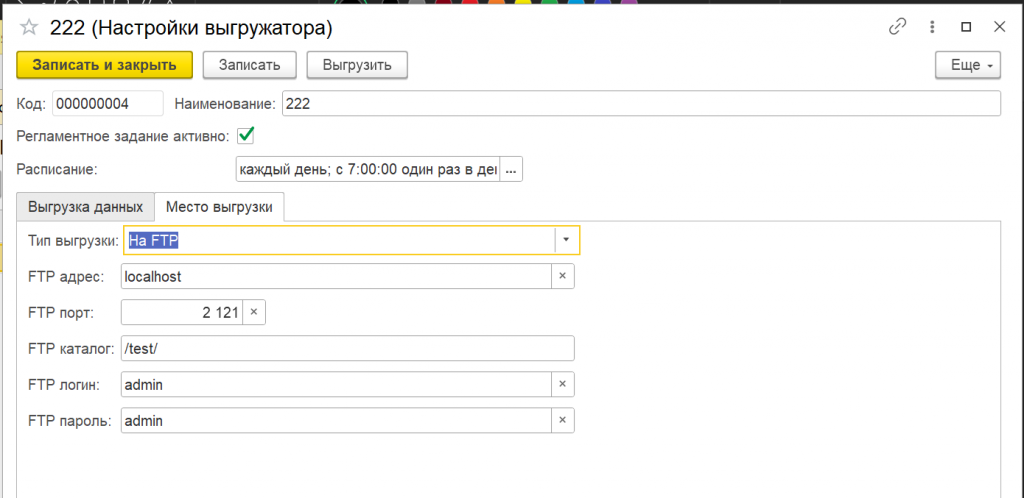Click FTP логин field

336,384
